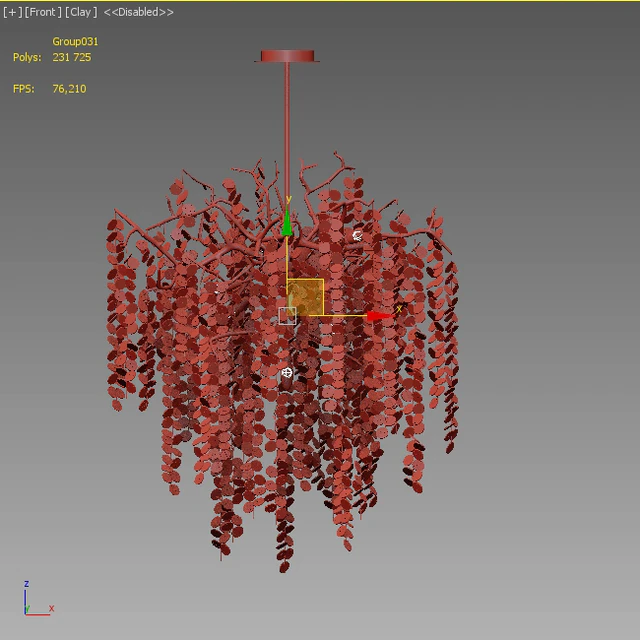Open the [Front] view label menu
This screenshot has width=640, height=640.
[43, 12]
